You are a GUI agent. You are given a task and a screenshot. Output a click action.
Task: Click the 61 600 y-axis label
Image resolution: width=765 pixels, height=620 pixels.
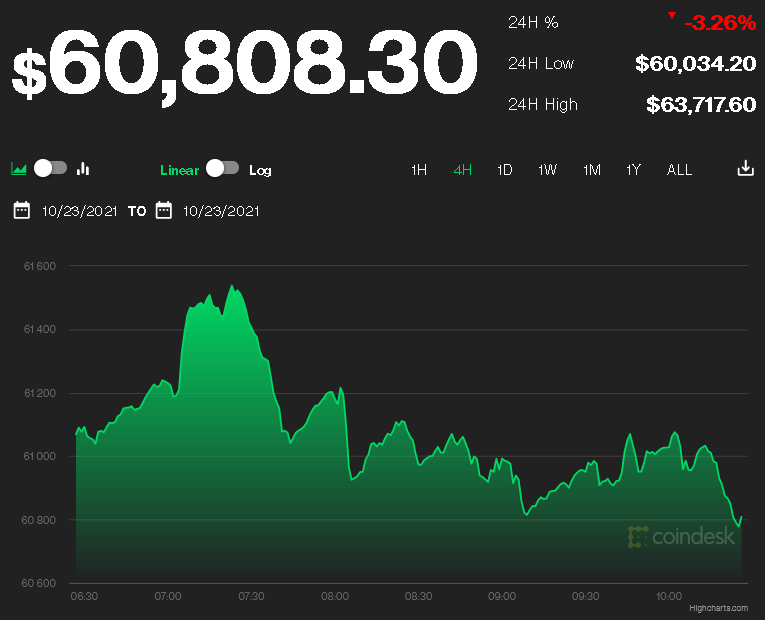(40, 266)
